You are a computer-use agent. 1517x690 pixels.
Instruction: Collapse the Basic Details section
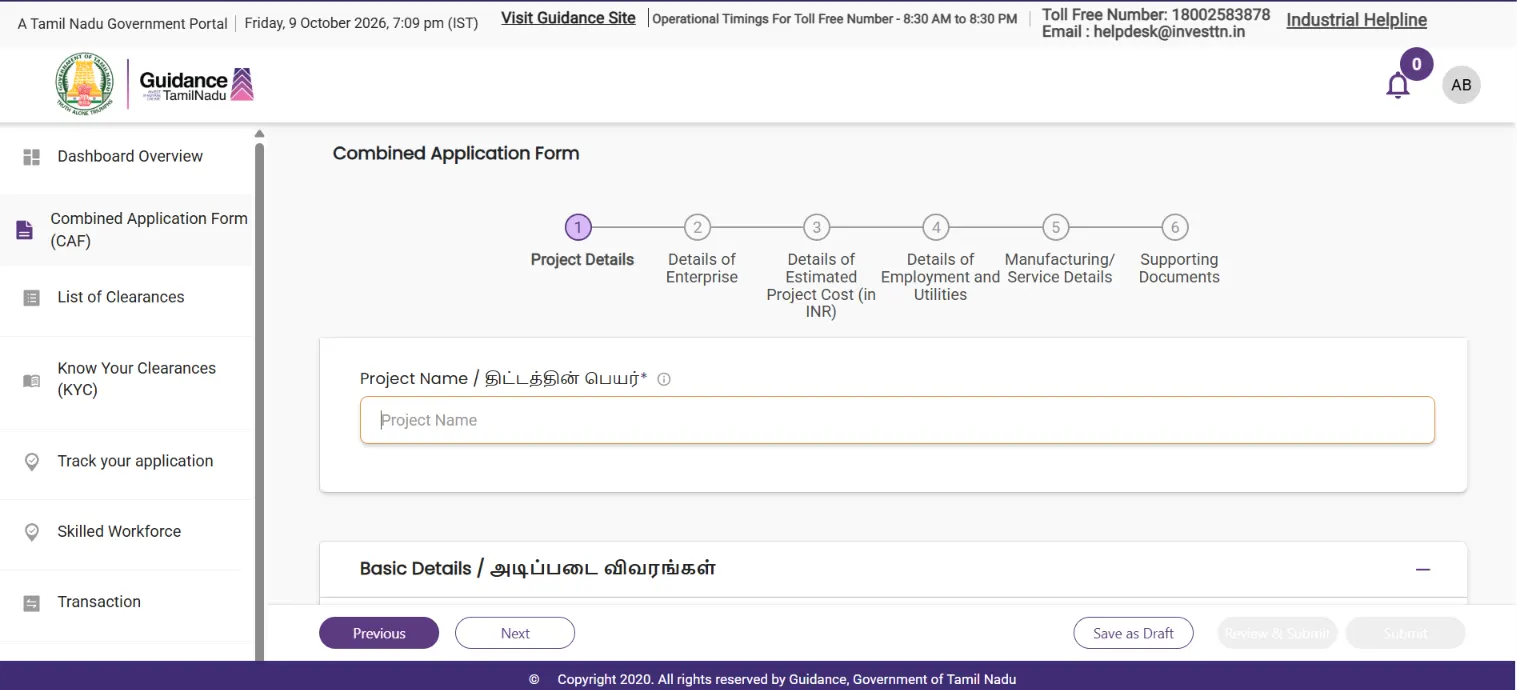tap(1423, 569)
